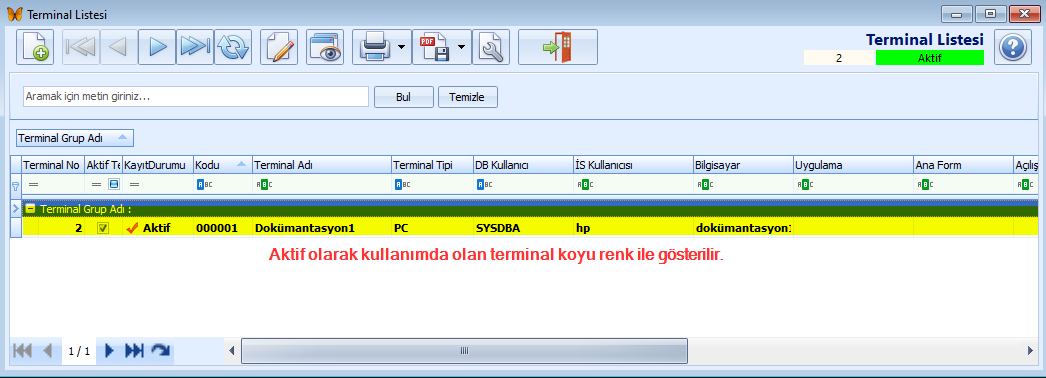Refresh the terminal list
1046x378 pixels.
[x=233, y=47]
